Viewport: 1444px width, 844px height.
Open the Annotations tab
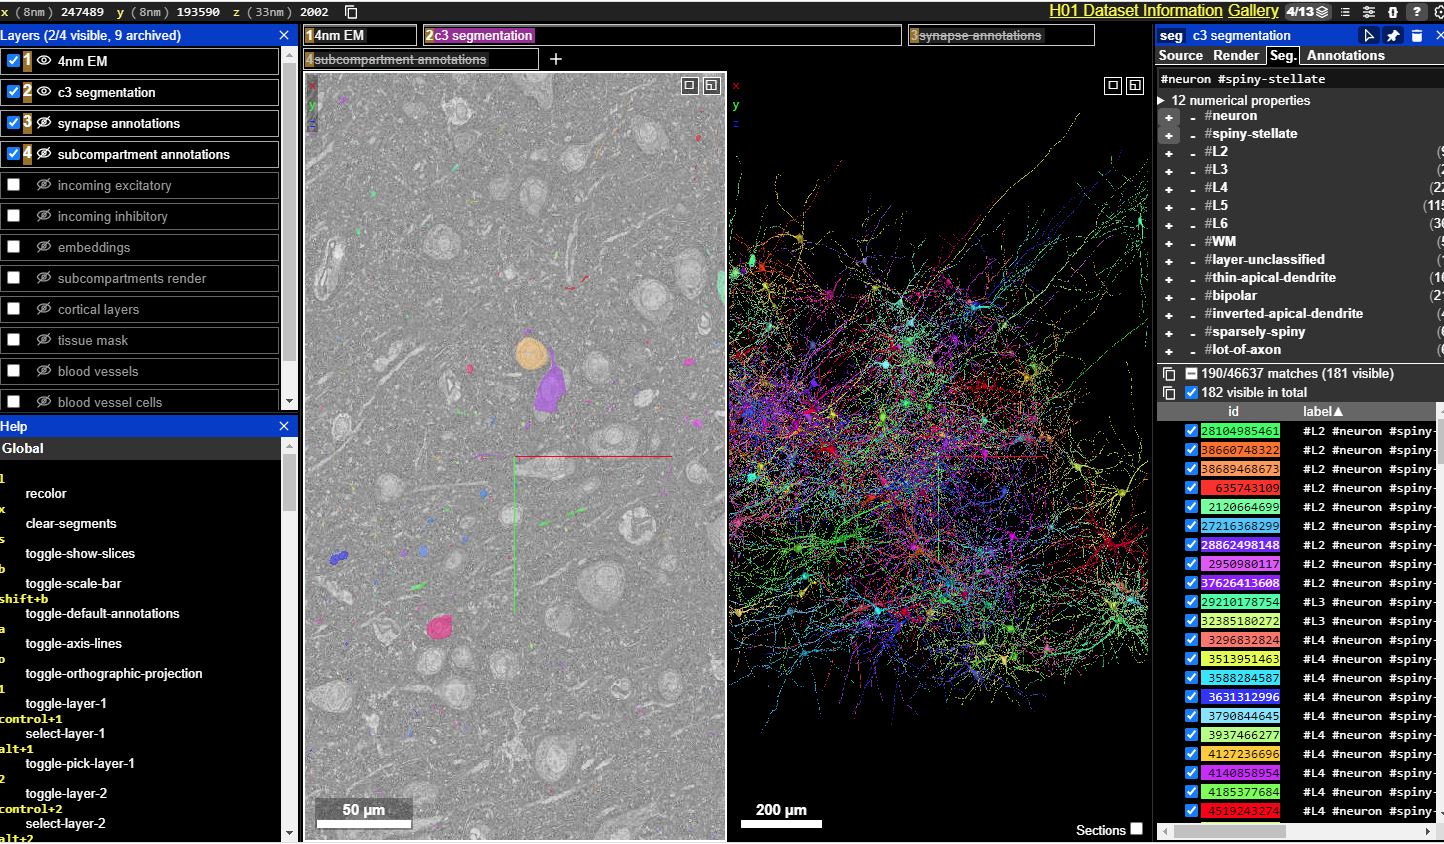coord(1345,56)
